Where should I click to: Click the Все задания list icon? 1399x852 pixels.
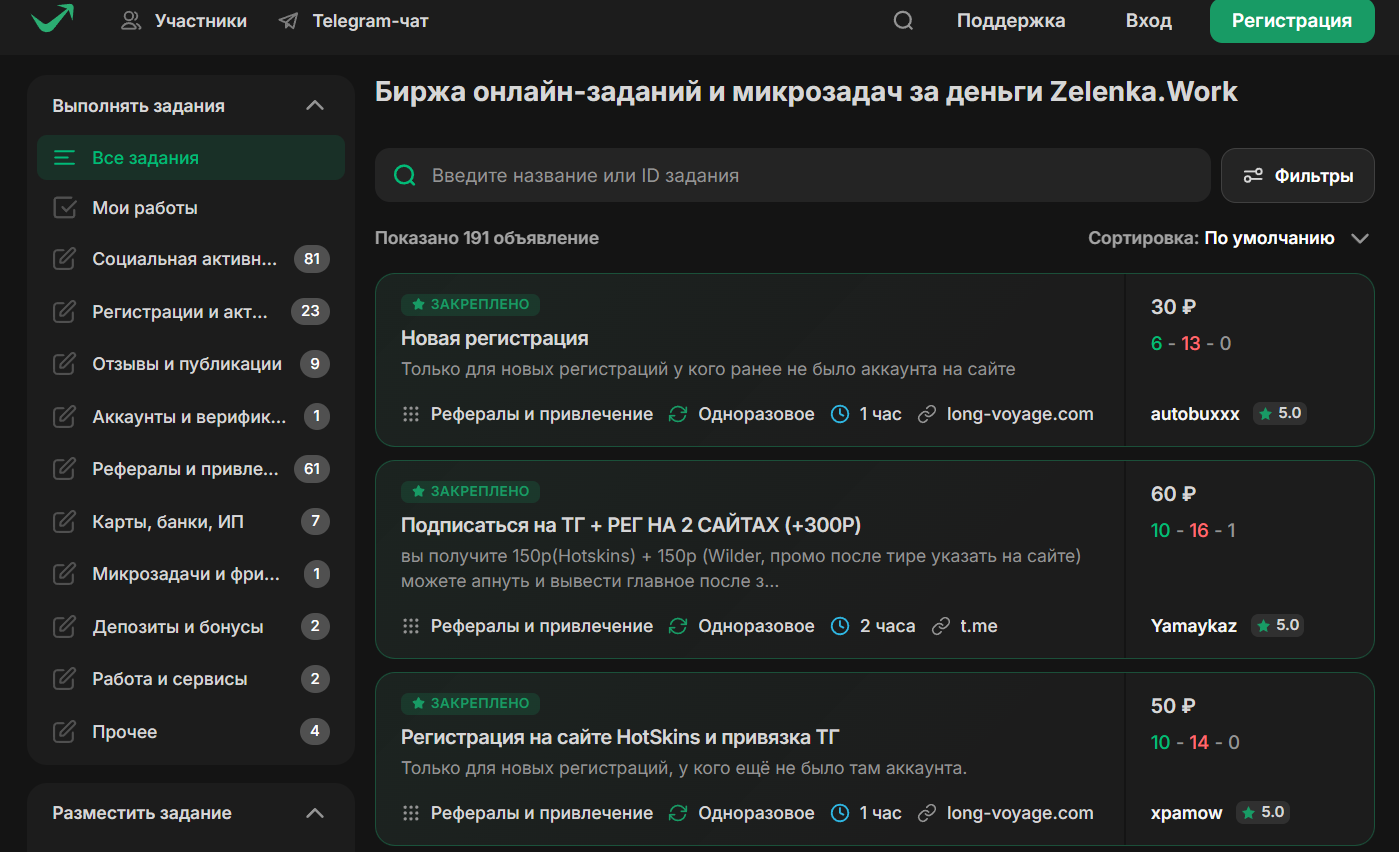(x=65, y=158)
